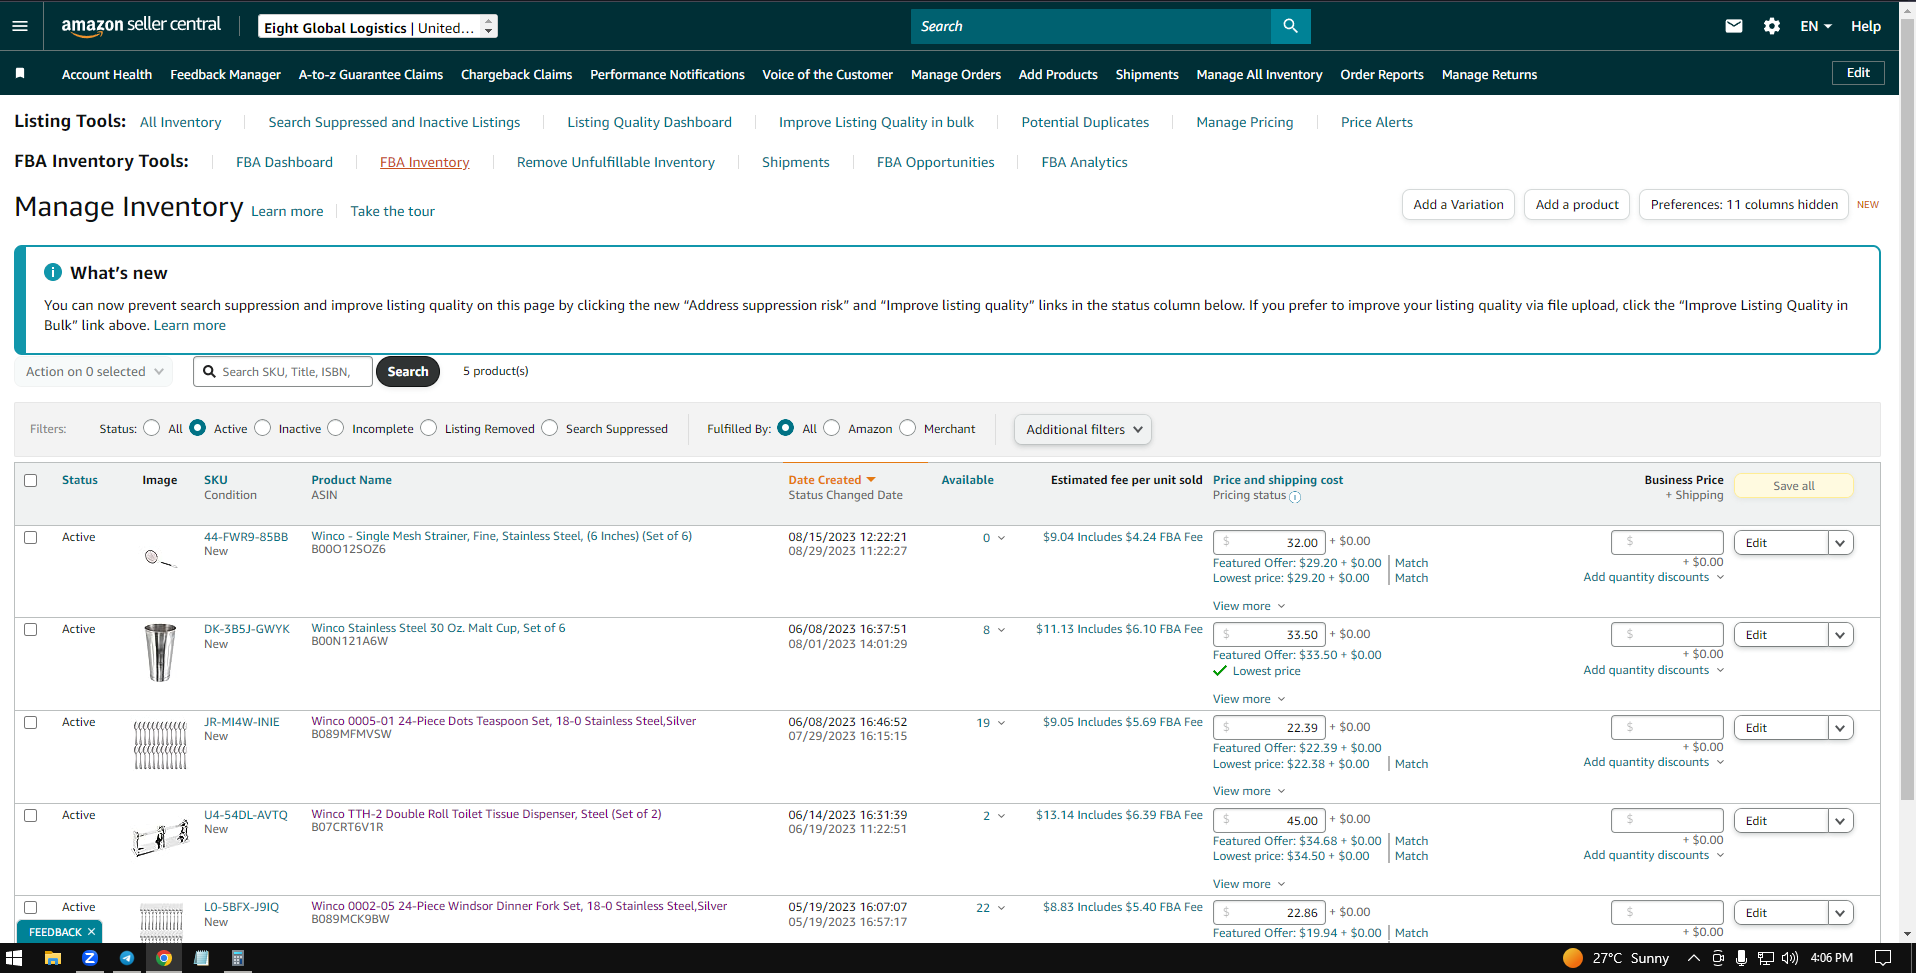Screen dimensions: 1916x973
Task: Click the search magnifier button
Action: pos(1290,26)
